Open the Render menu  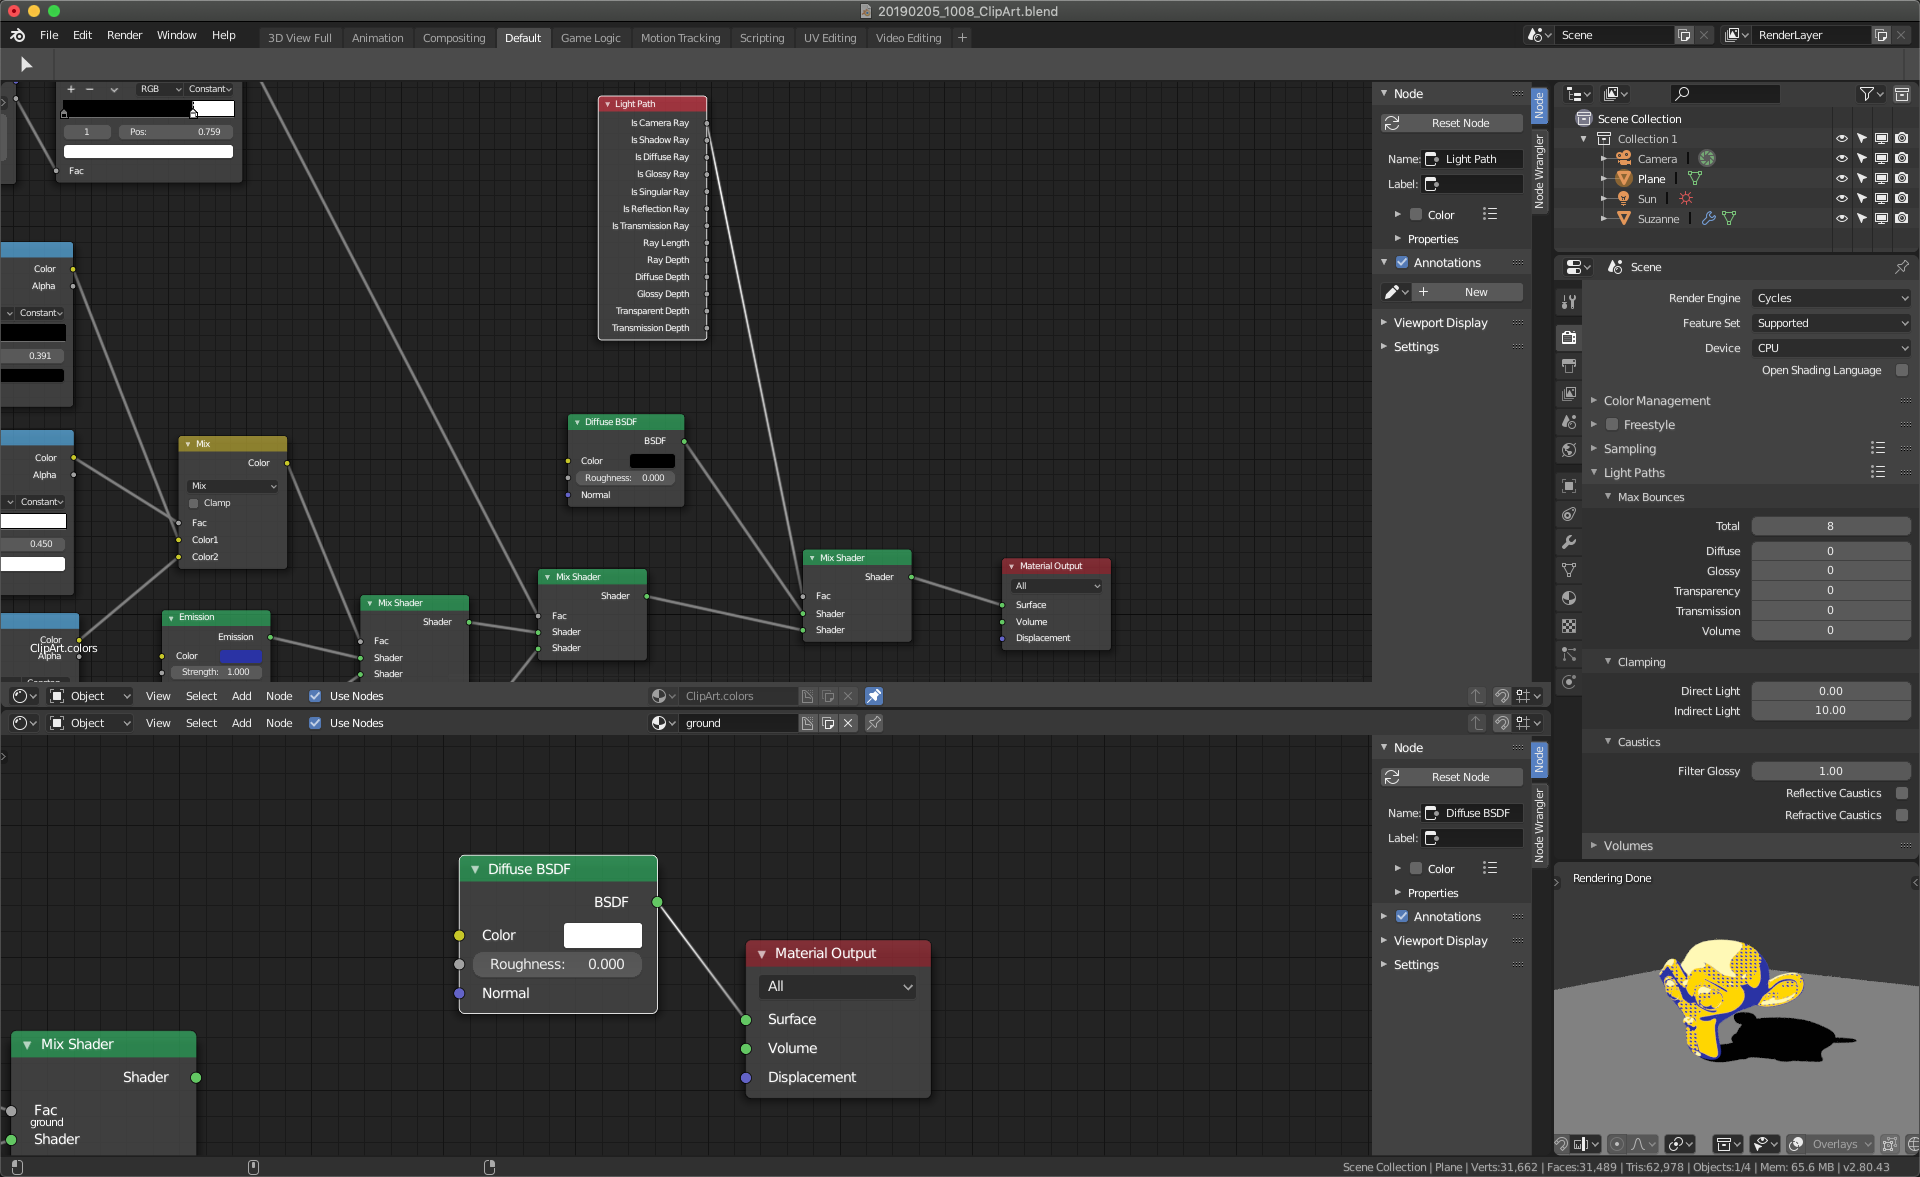pyautogui.click(x=124, y=35)
